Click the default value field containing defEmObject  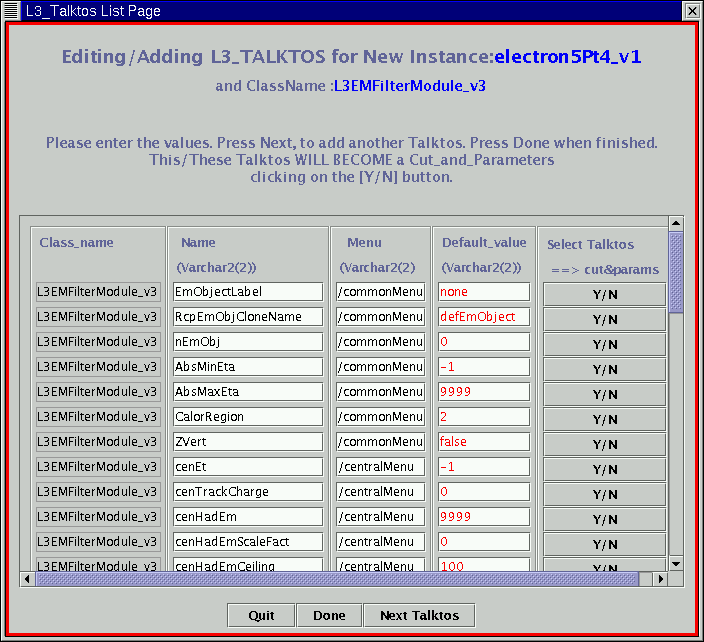pos(483,317)
